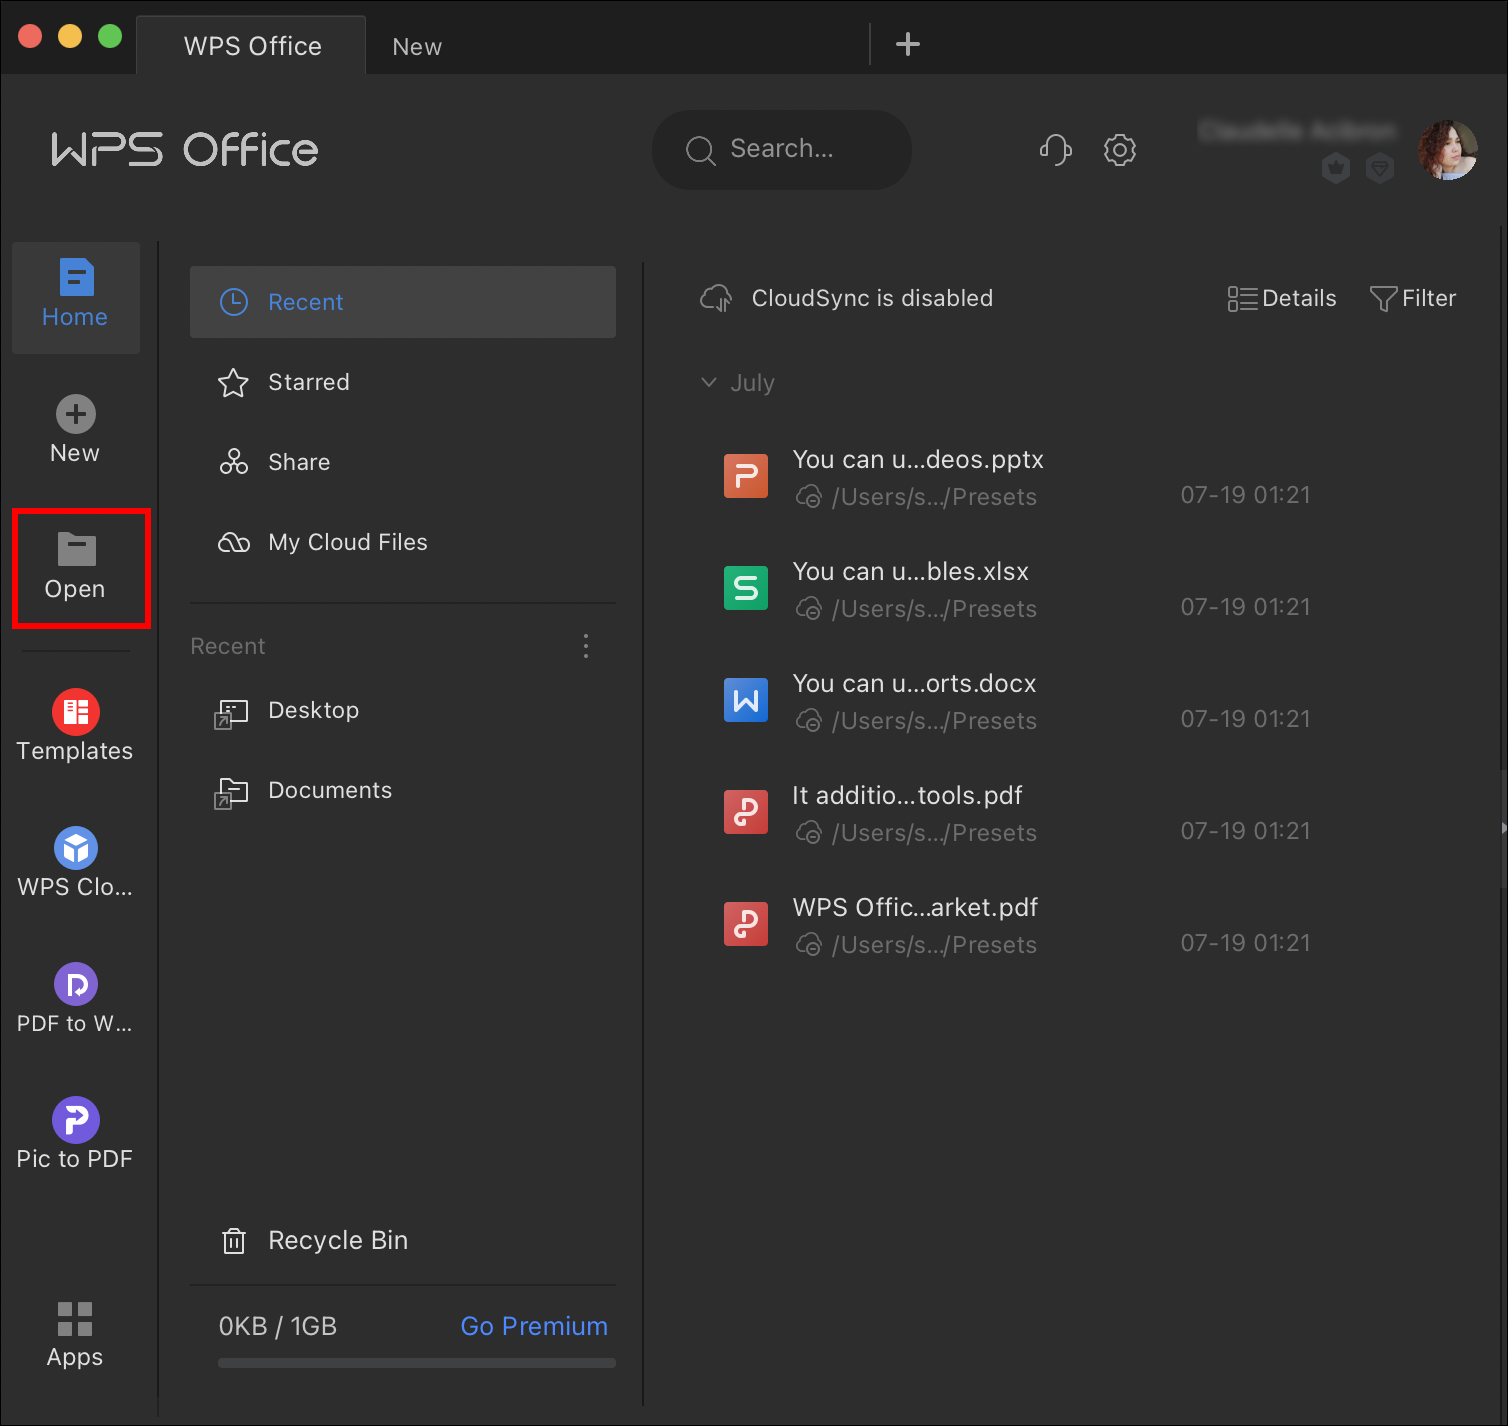This screenshot has width=1508, height=1426.
Task: Select the Recent list
Action: [403, 302]
